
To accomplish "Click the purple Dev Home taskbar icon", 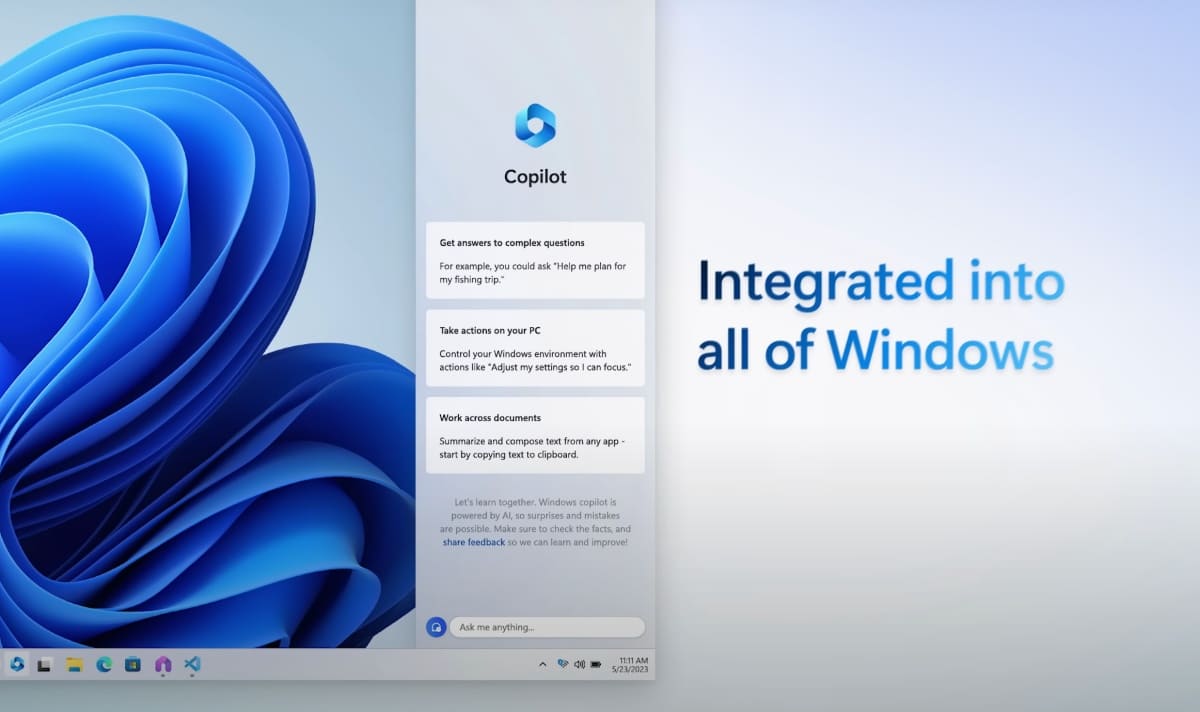I will point(163,664).
